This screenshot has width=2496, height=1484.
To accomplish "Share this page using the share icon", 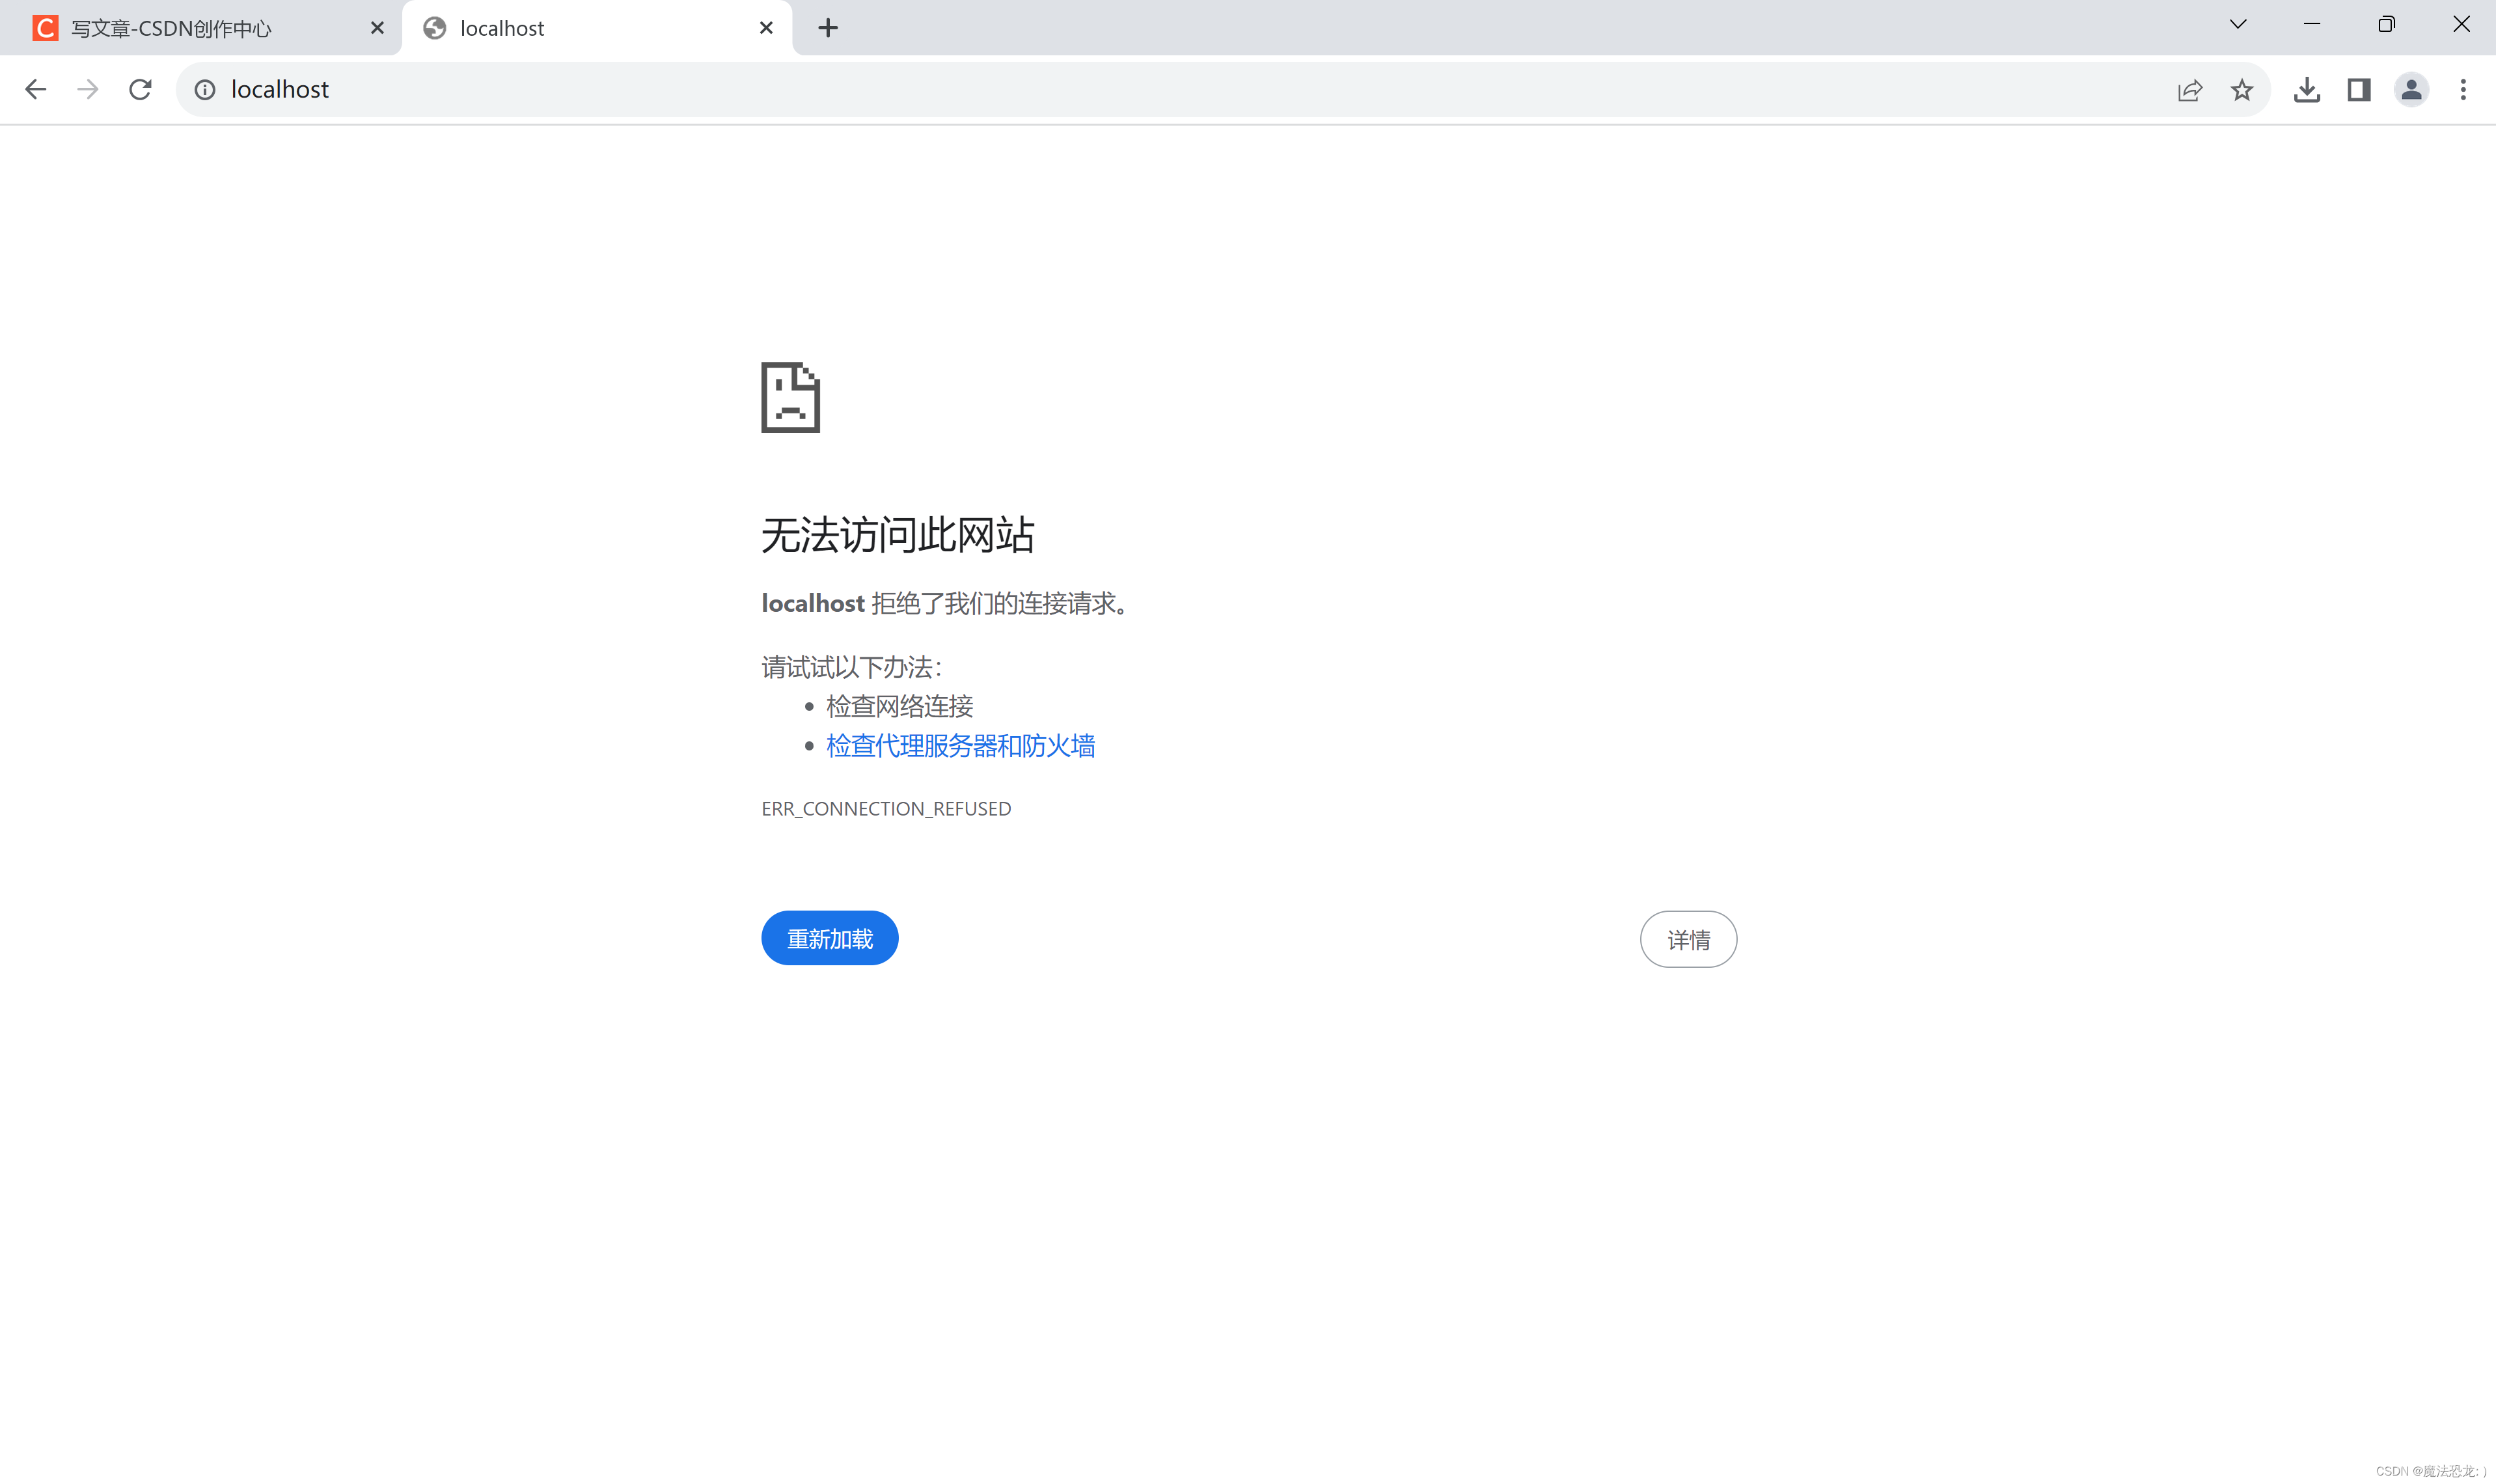I will (x=2189, y=90).
